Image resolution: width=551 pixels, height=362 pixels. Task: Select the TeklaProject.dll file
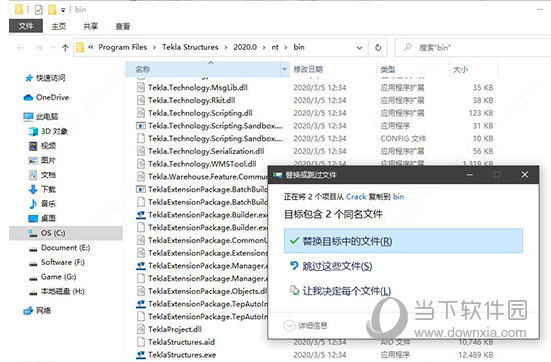pyautogui.click(x=175, y=329)
